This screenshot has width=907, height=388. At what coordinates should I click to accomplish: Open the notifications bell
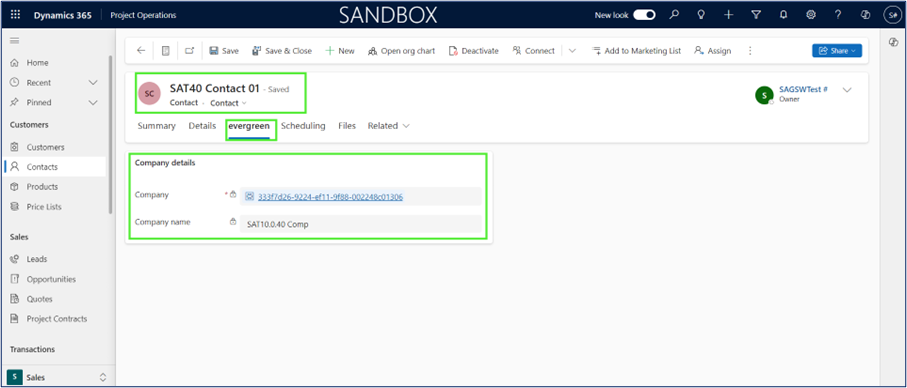(x=783, y=15)
